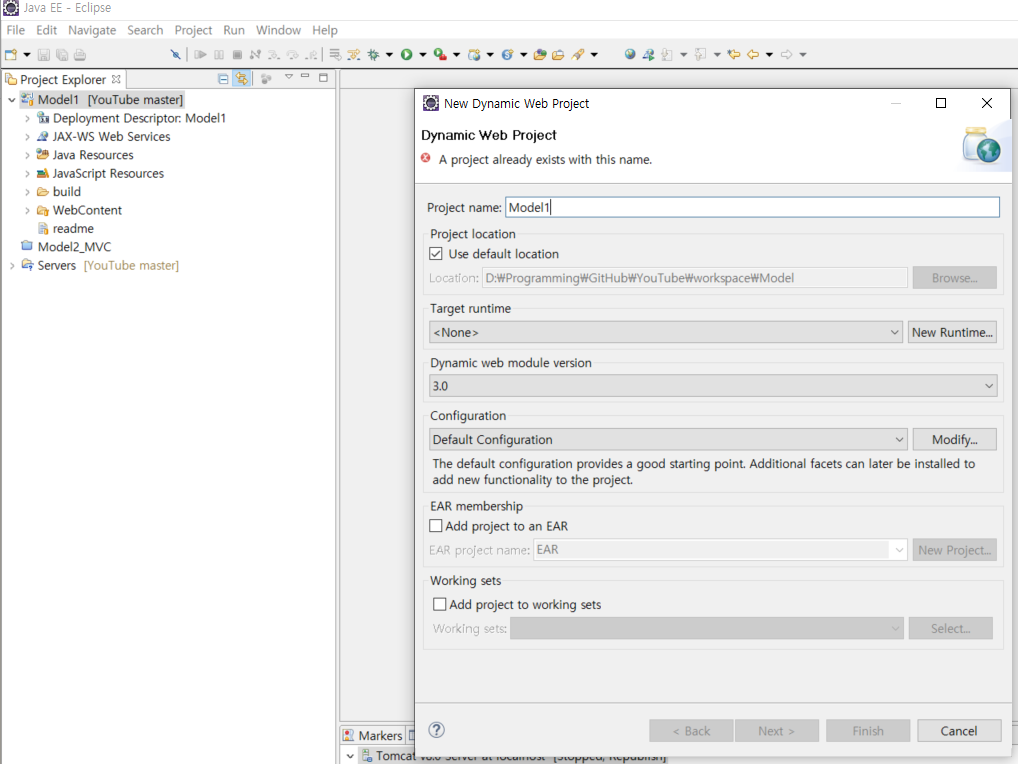Screen dimensions: 1018x764
Task: Open the Target runtime dropdown
Action: tap(665, 332)
